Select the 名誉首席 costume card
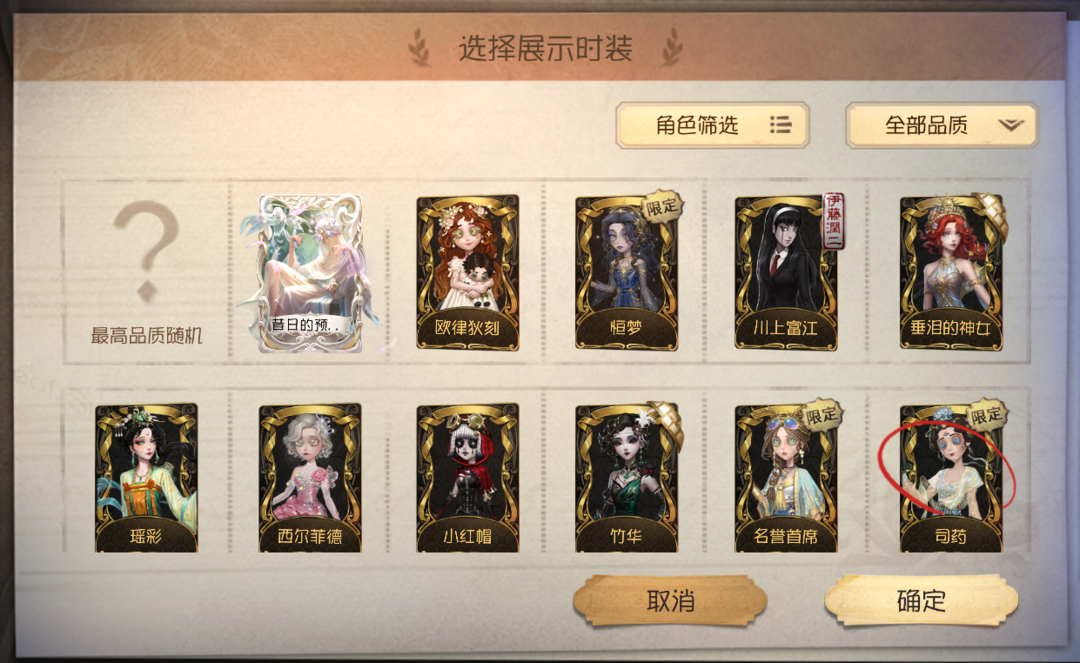Viewport: 1080px width, 663px height. 786,478
